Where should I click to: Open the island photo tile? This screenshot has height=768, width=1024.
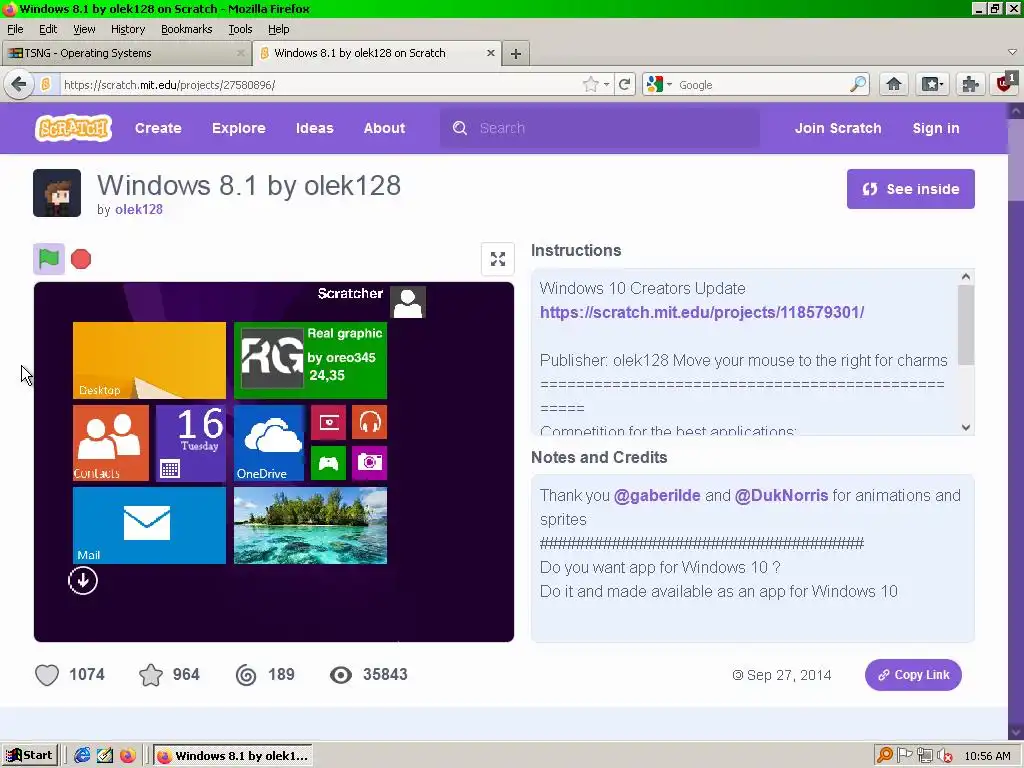[310, 525]
